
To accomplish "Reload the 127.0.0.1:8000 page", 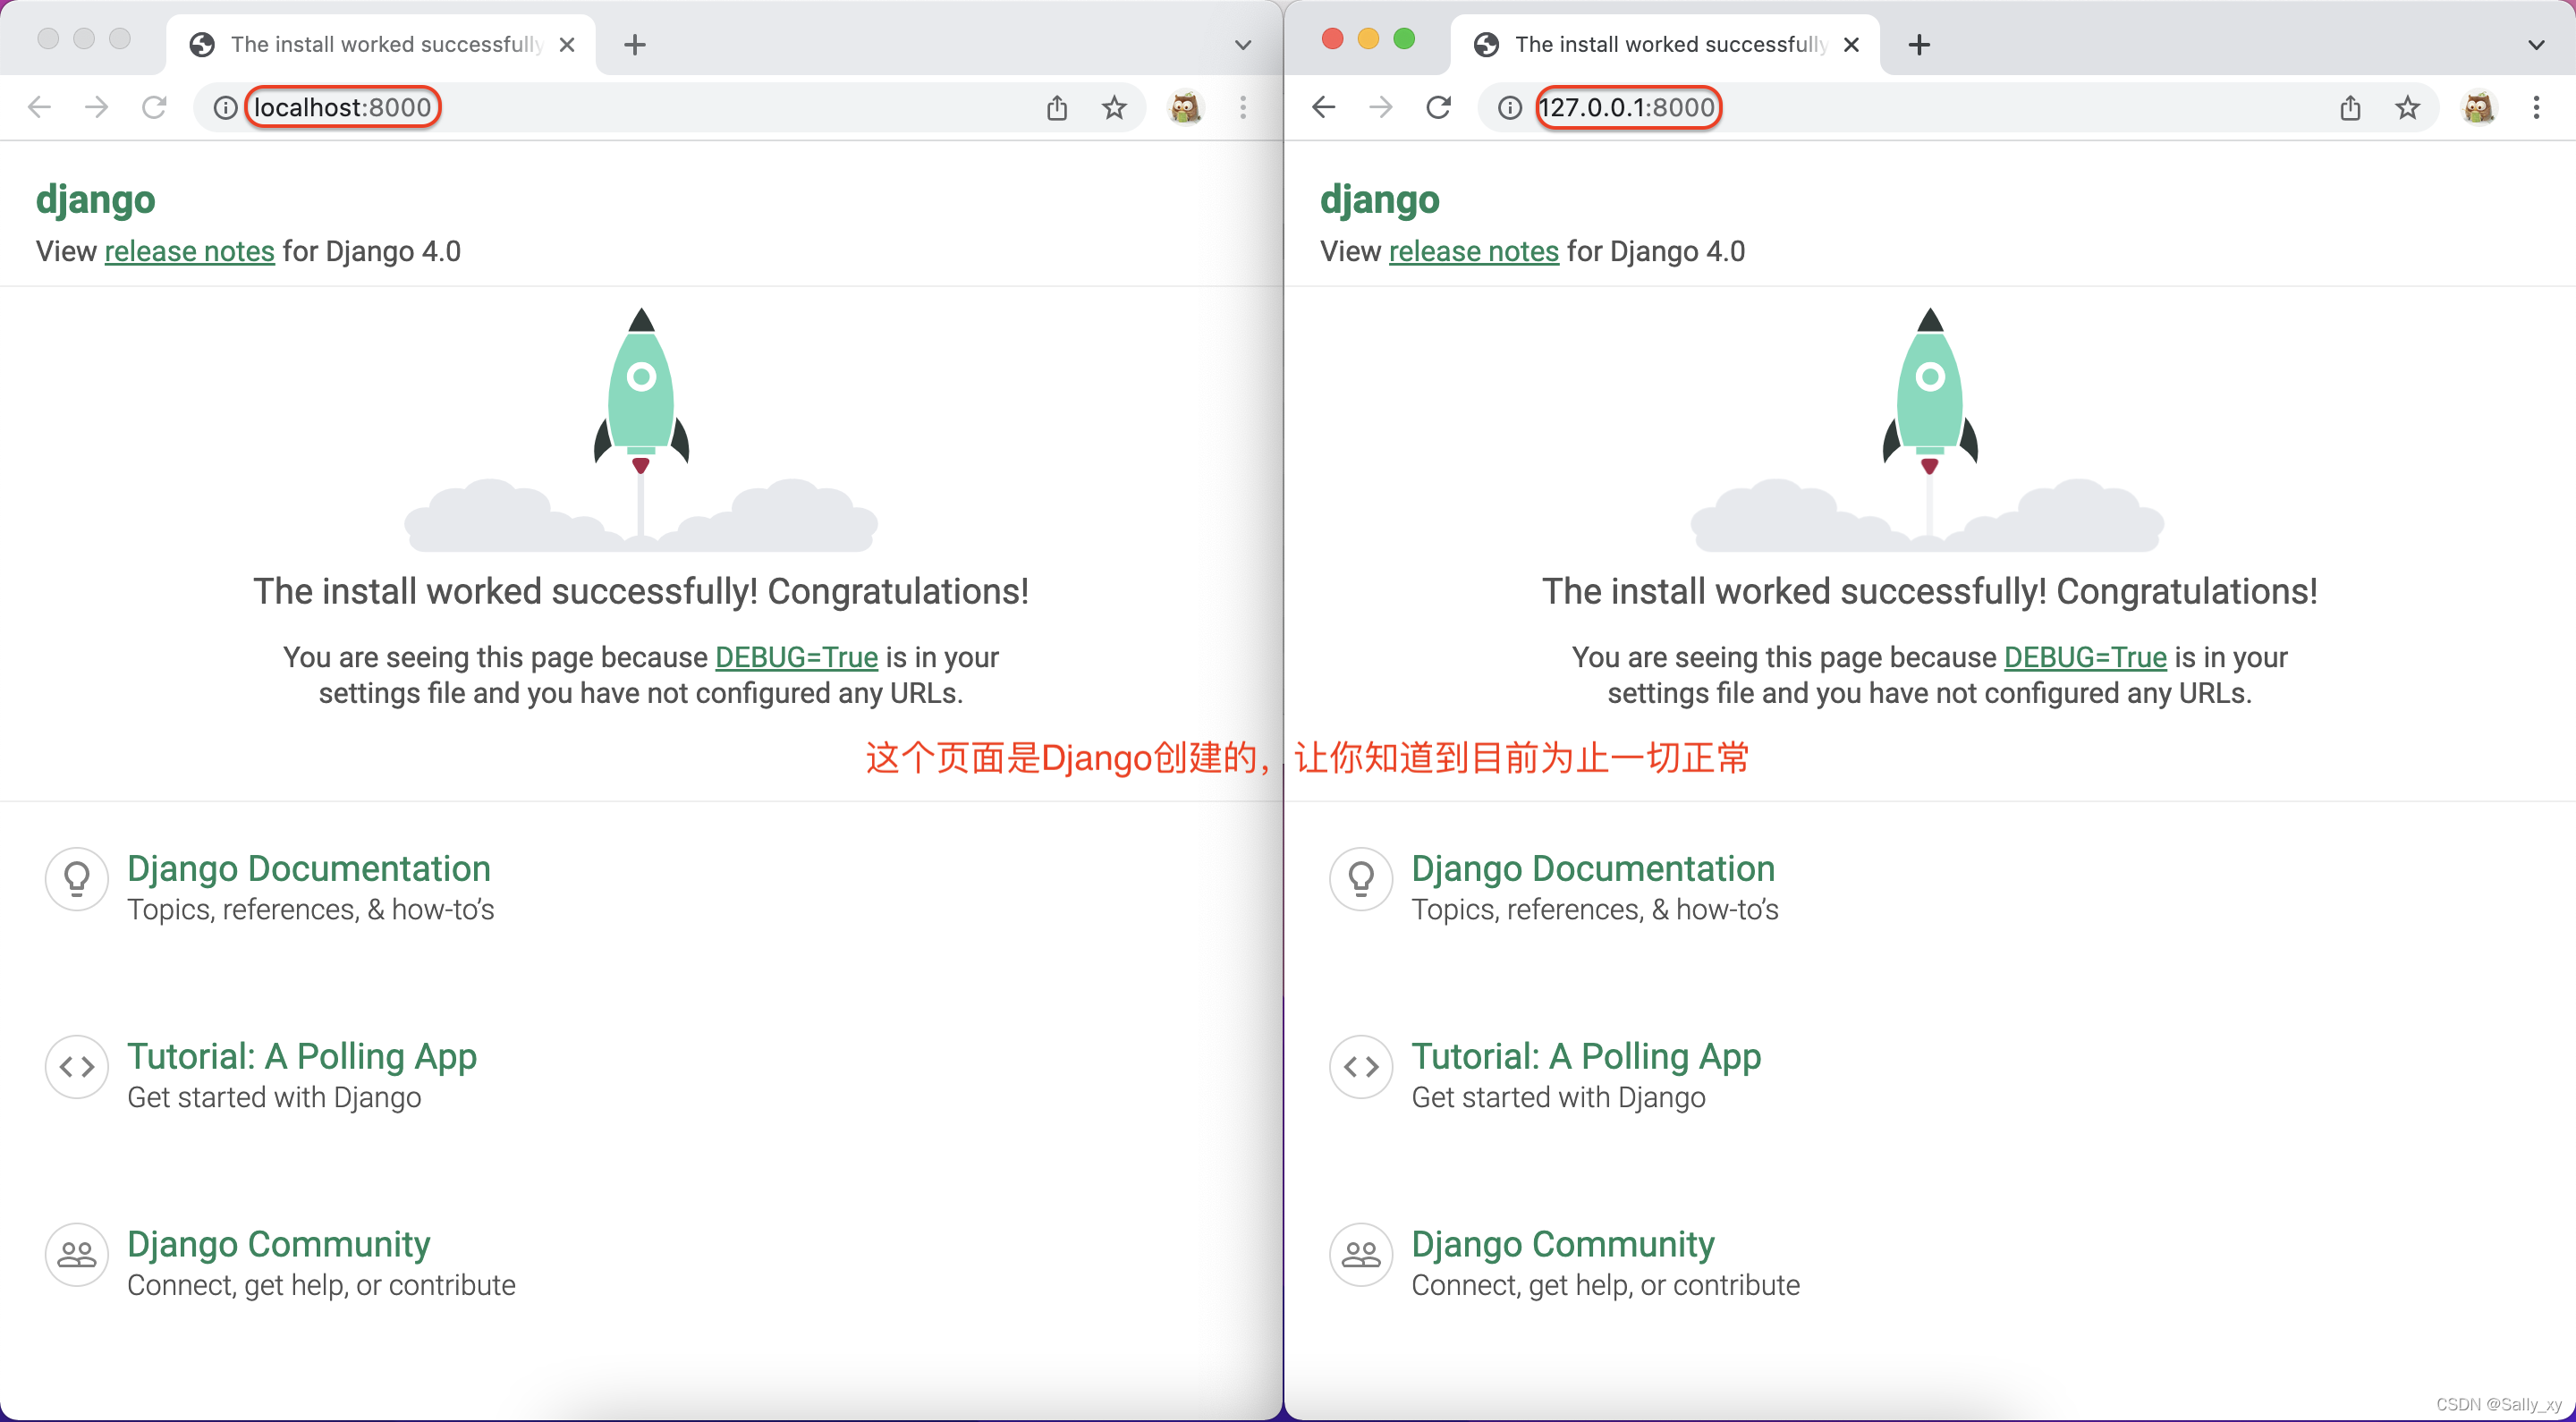I will pyautogui.click(x=1438, y=107).
